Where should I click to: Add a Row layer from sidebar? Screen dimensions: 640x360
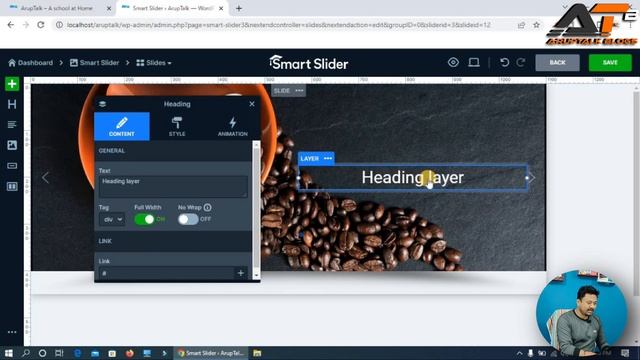pyautogui.click(x=12, y=187)
